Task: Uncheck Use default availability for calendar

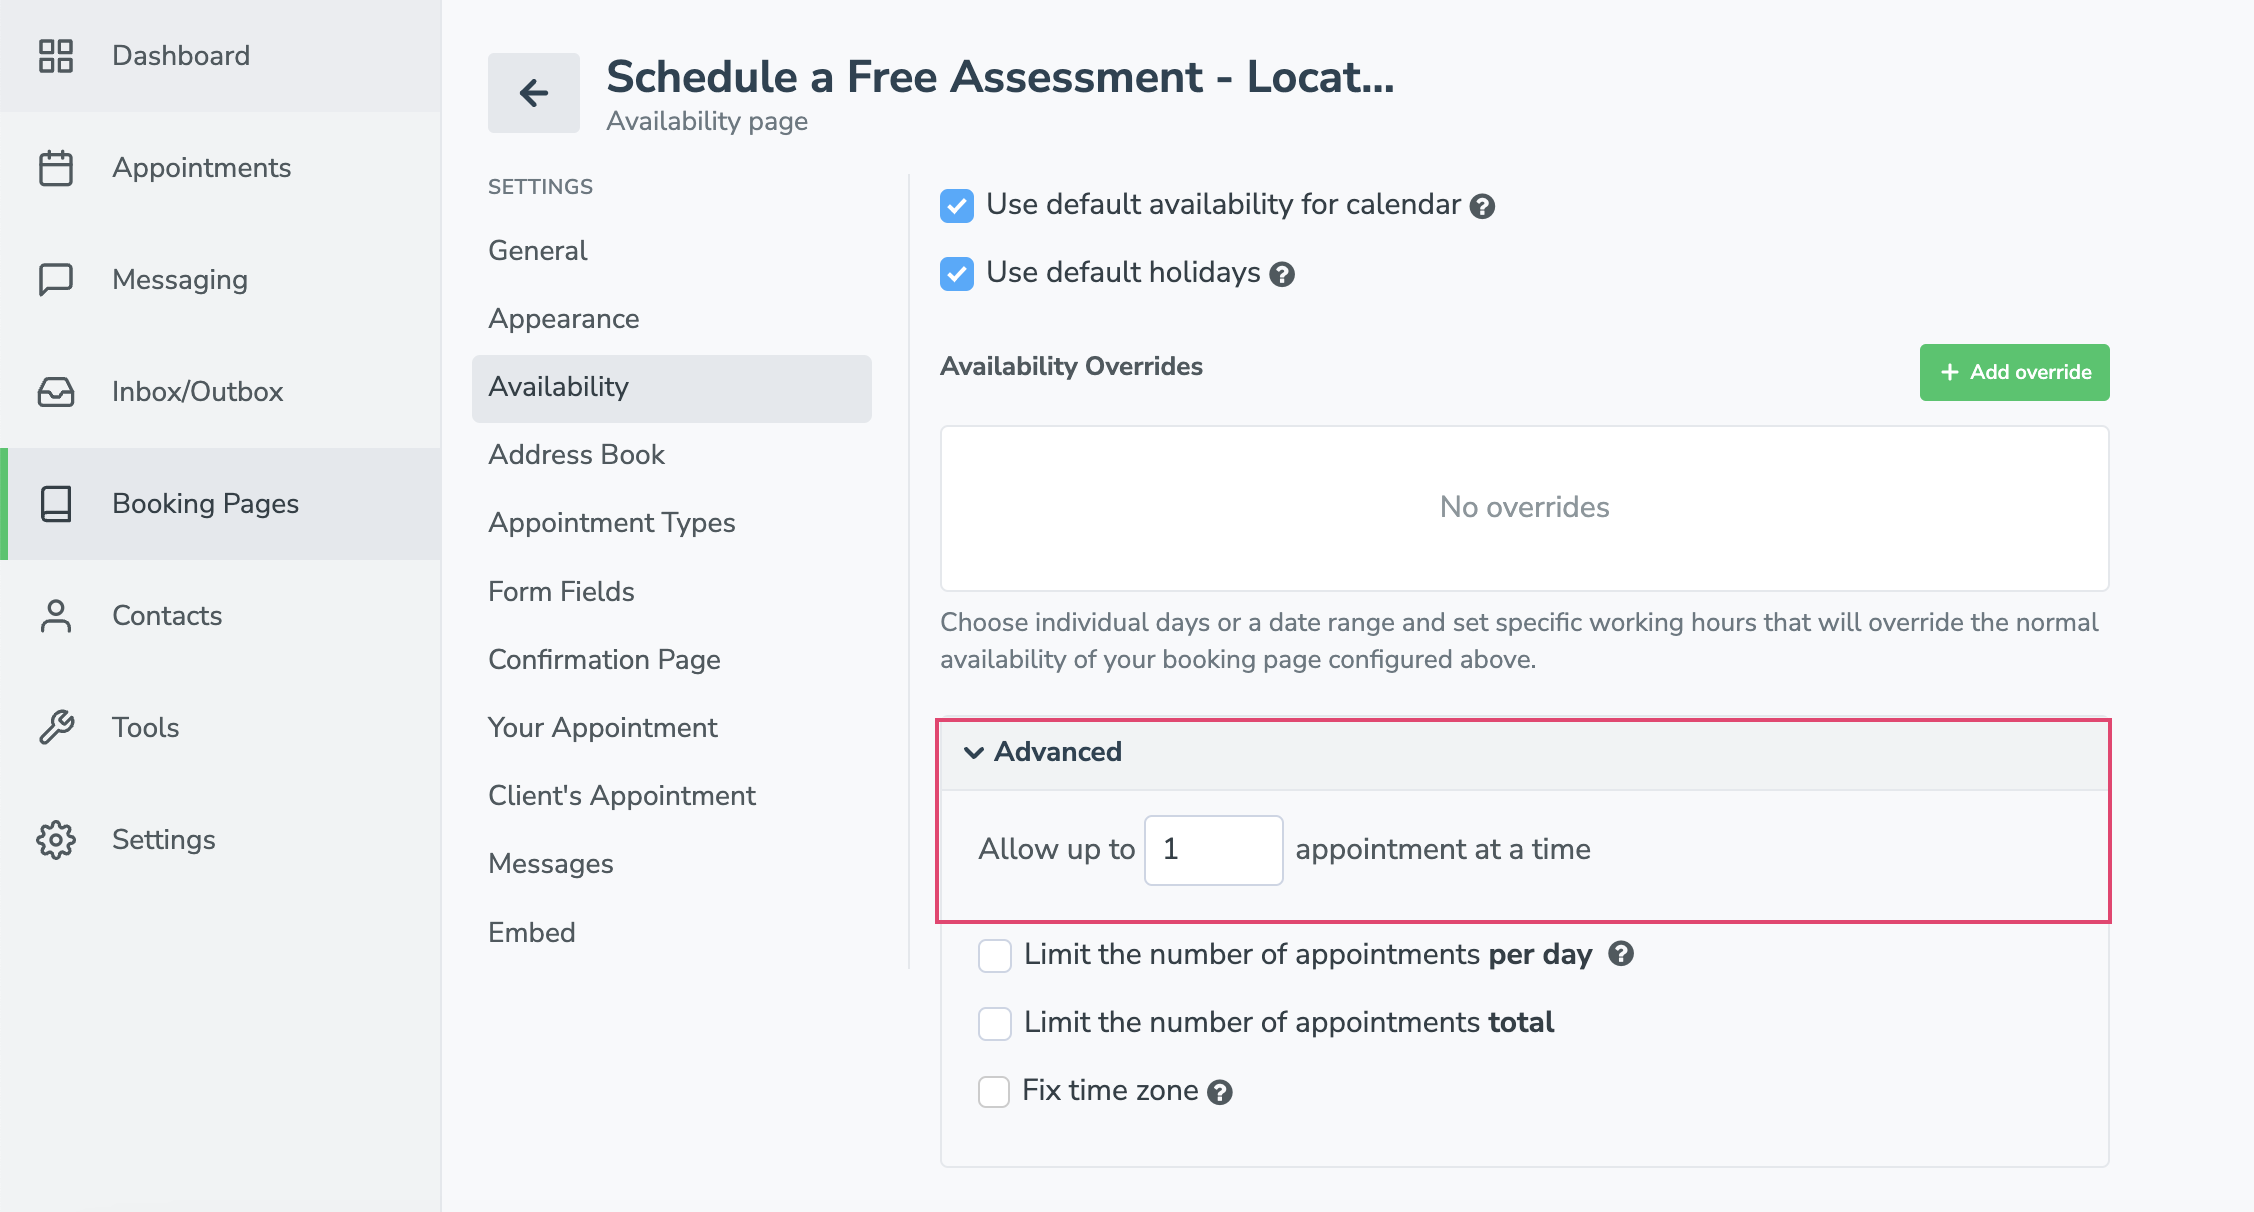Action: click(x=957, y=206)
